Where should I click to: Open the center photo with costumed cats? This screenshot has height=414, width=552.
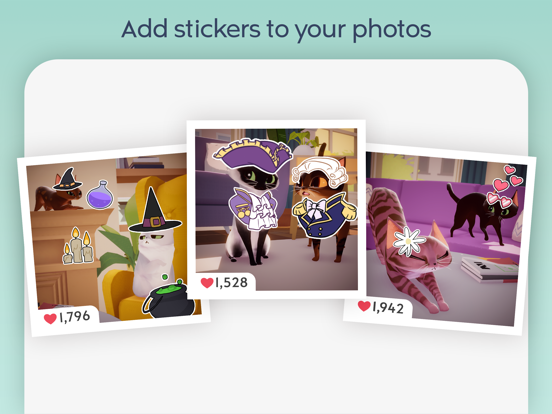(276, 209)
